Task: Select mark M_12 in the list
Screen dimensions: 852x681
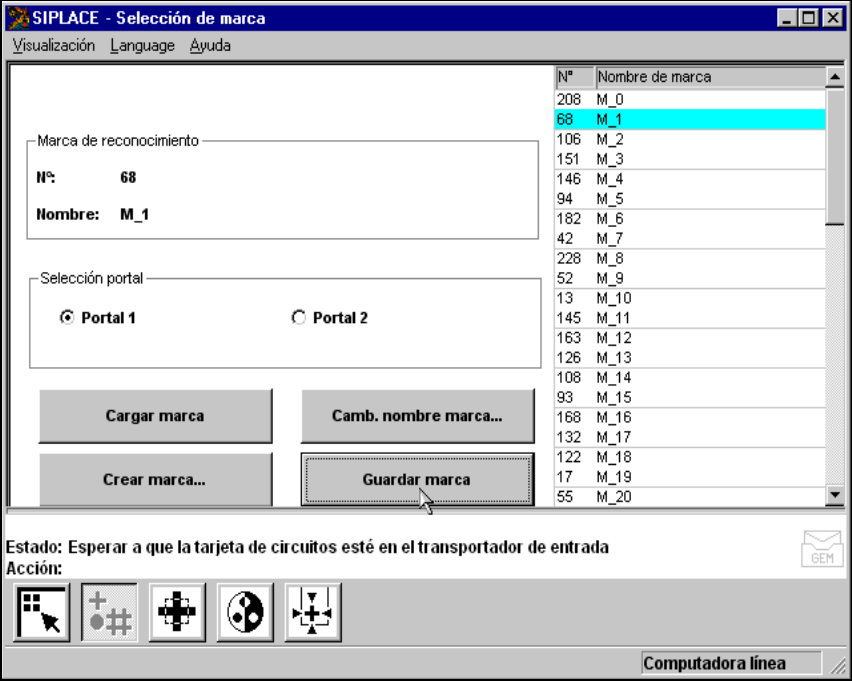Action: point(690,338)
